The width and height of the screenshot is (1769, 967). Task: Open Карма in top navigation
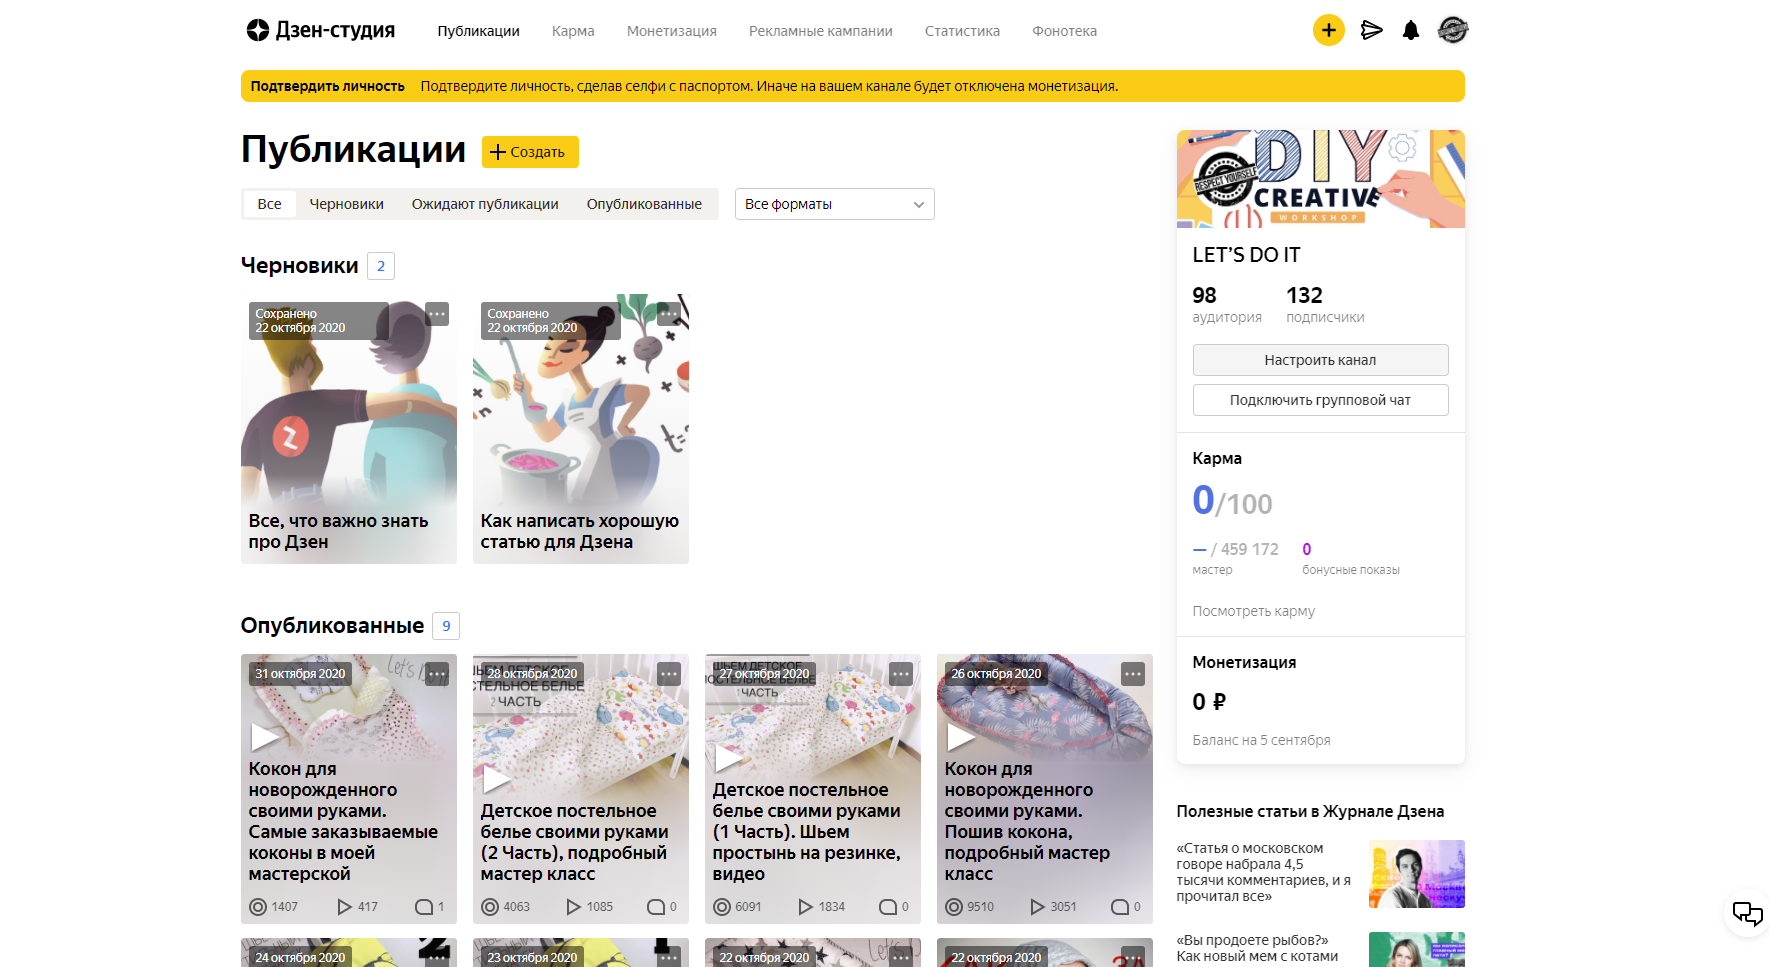(x=573, y=31)
